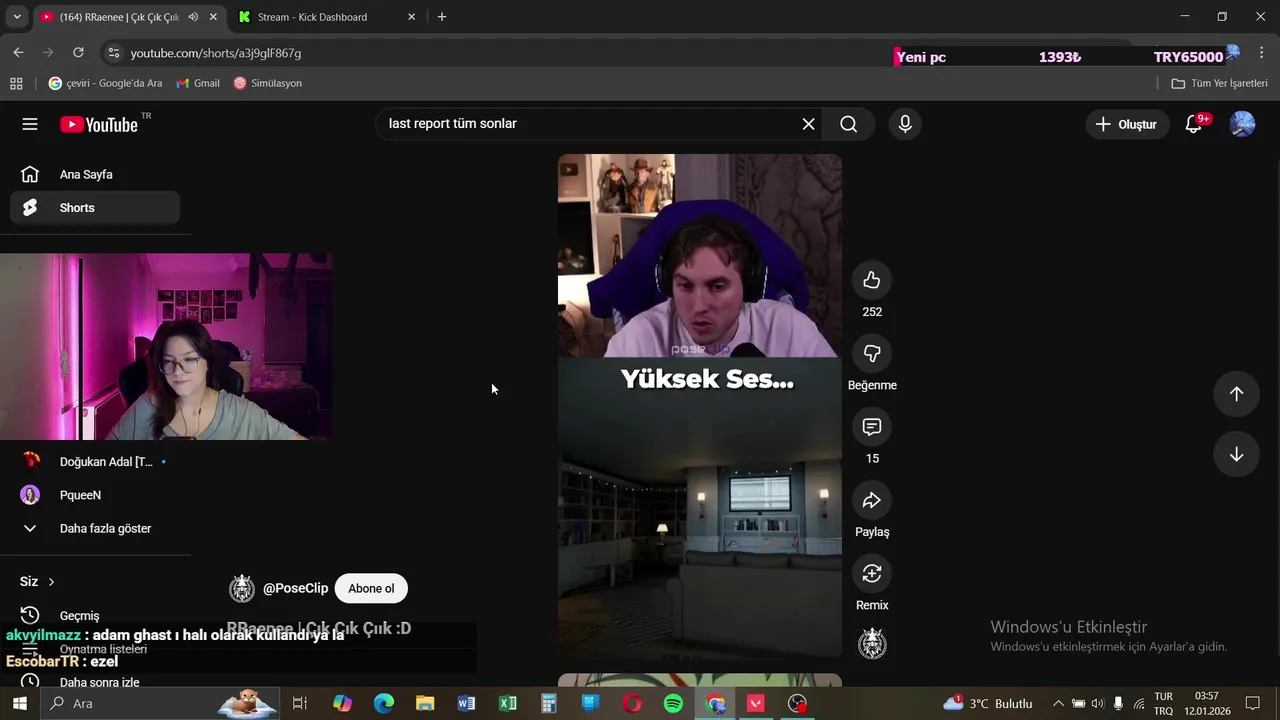Launch Calculator from the taskbar
Screen dimensions: 1280x720
549,703
